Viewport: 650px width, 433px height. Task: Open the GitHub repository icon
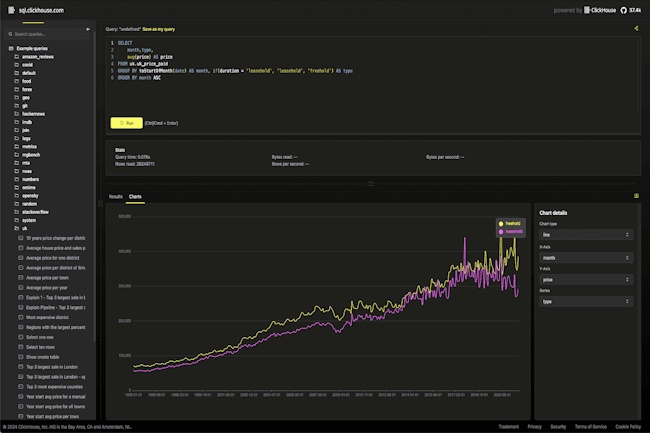(x=621, y=9)
